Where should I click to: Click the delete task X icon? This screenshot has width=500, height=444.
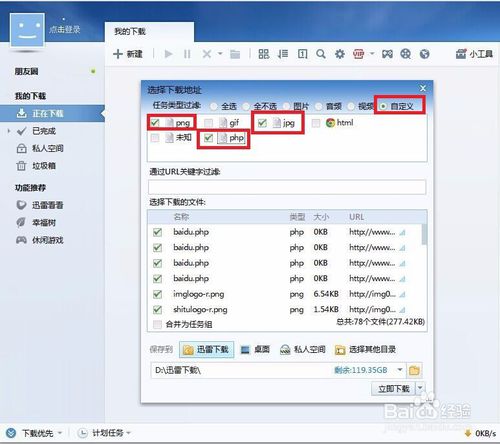[207, 54]
